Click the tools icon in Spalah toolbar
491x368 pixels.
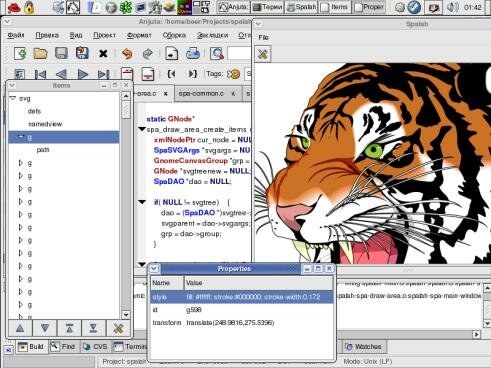point(263,54)
